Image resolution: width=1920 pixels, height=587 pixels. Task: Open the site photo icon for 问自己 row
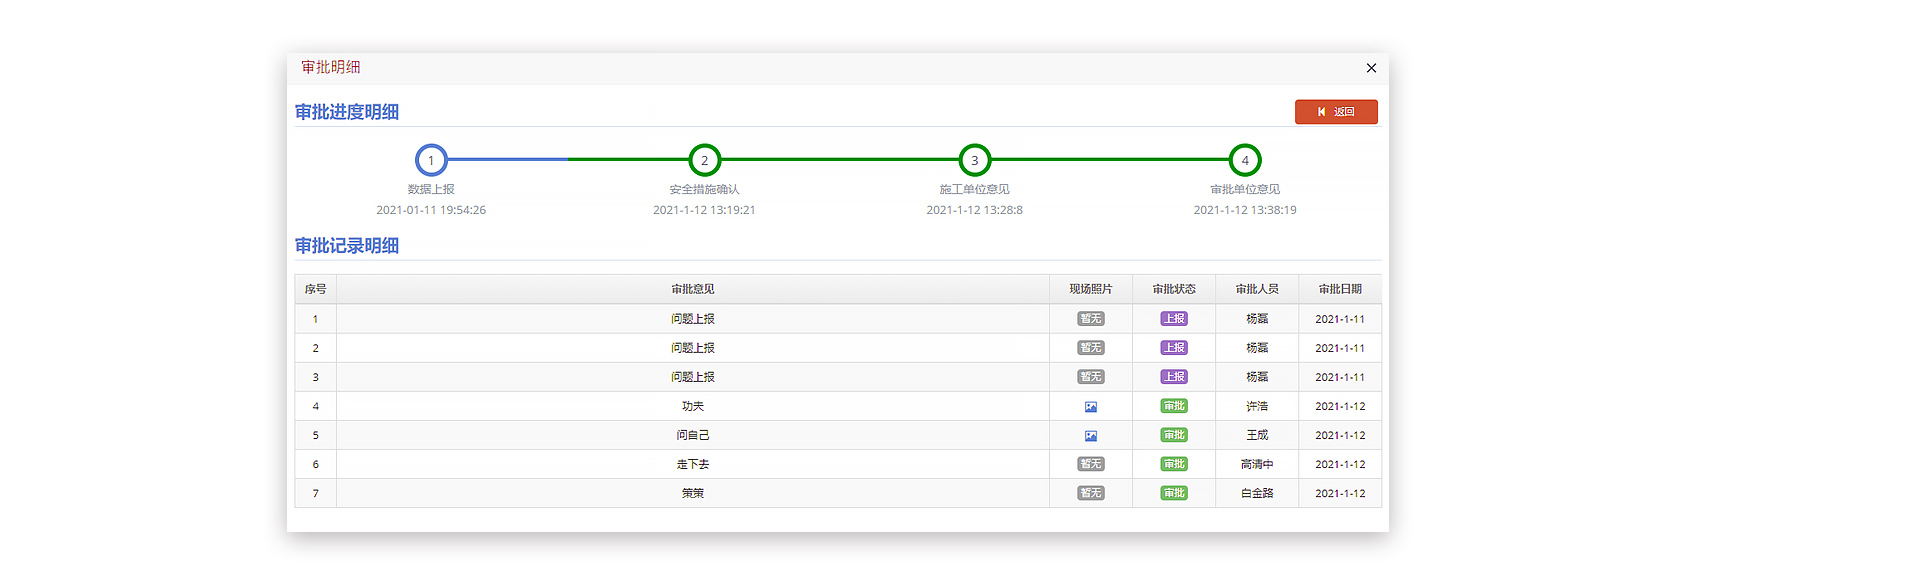click(x=1090, y=436)
